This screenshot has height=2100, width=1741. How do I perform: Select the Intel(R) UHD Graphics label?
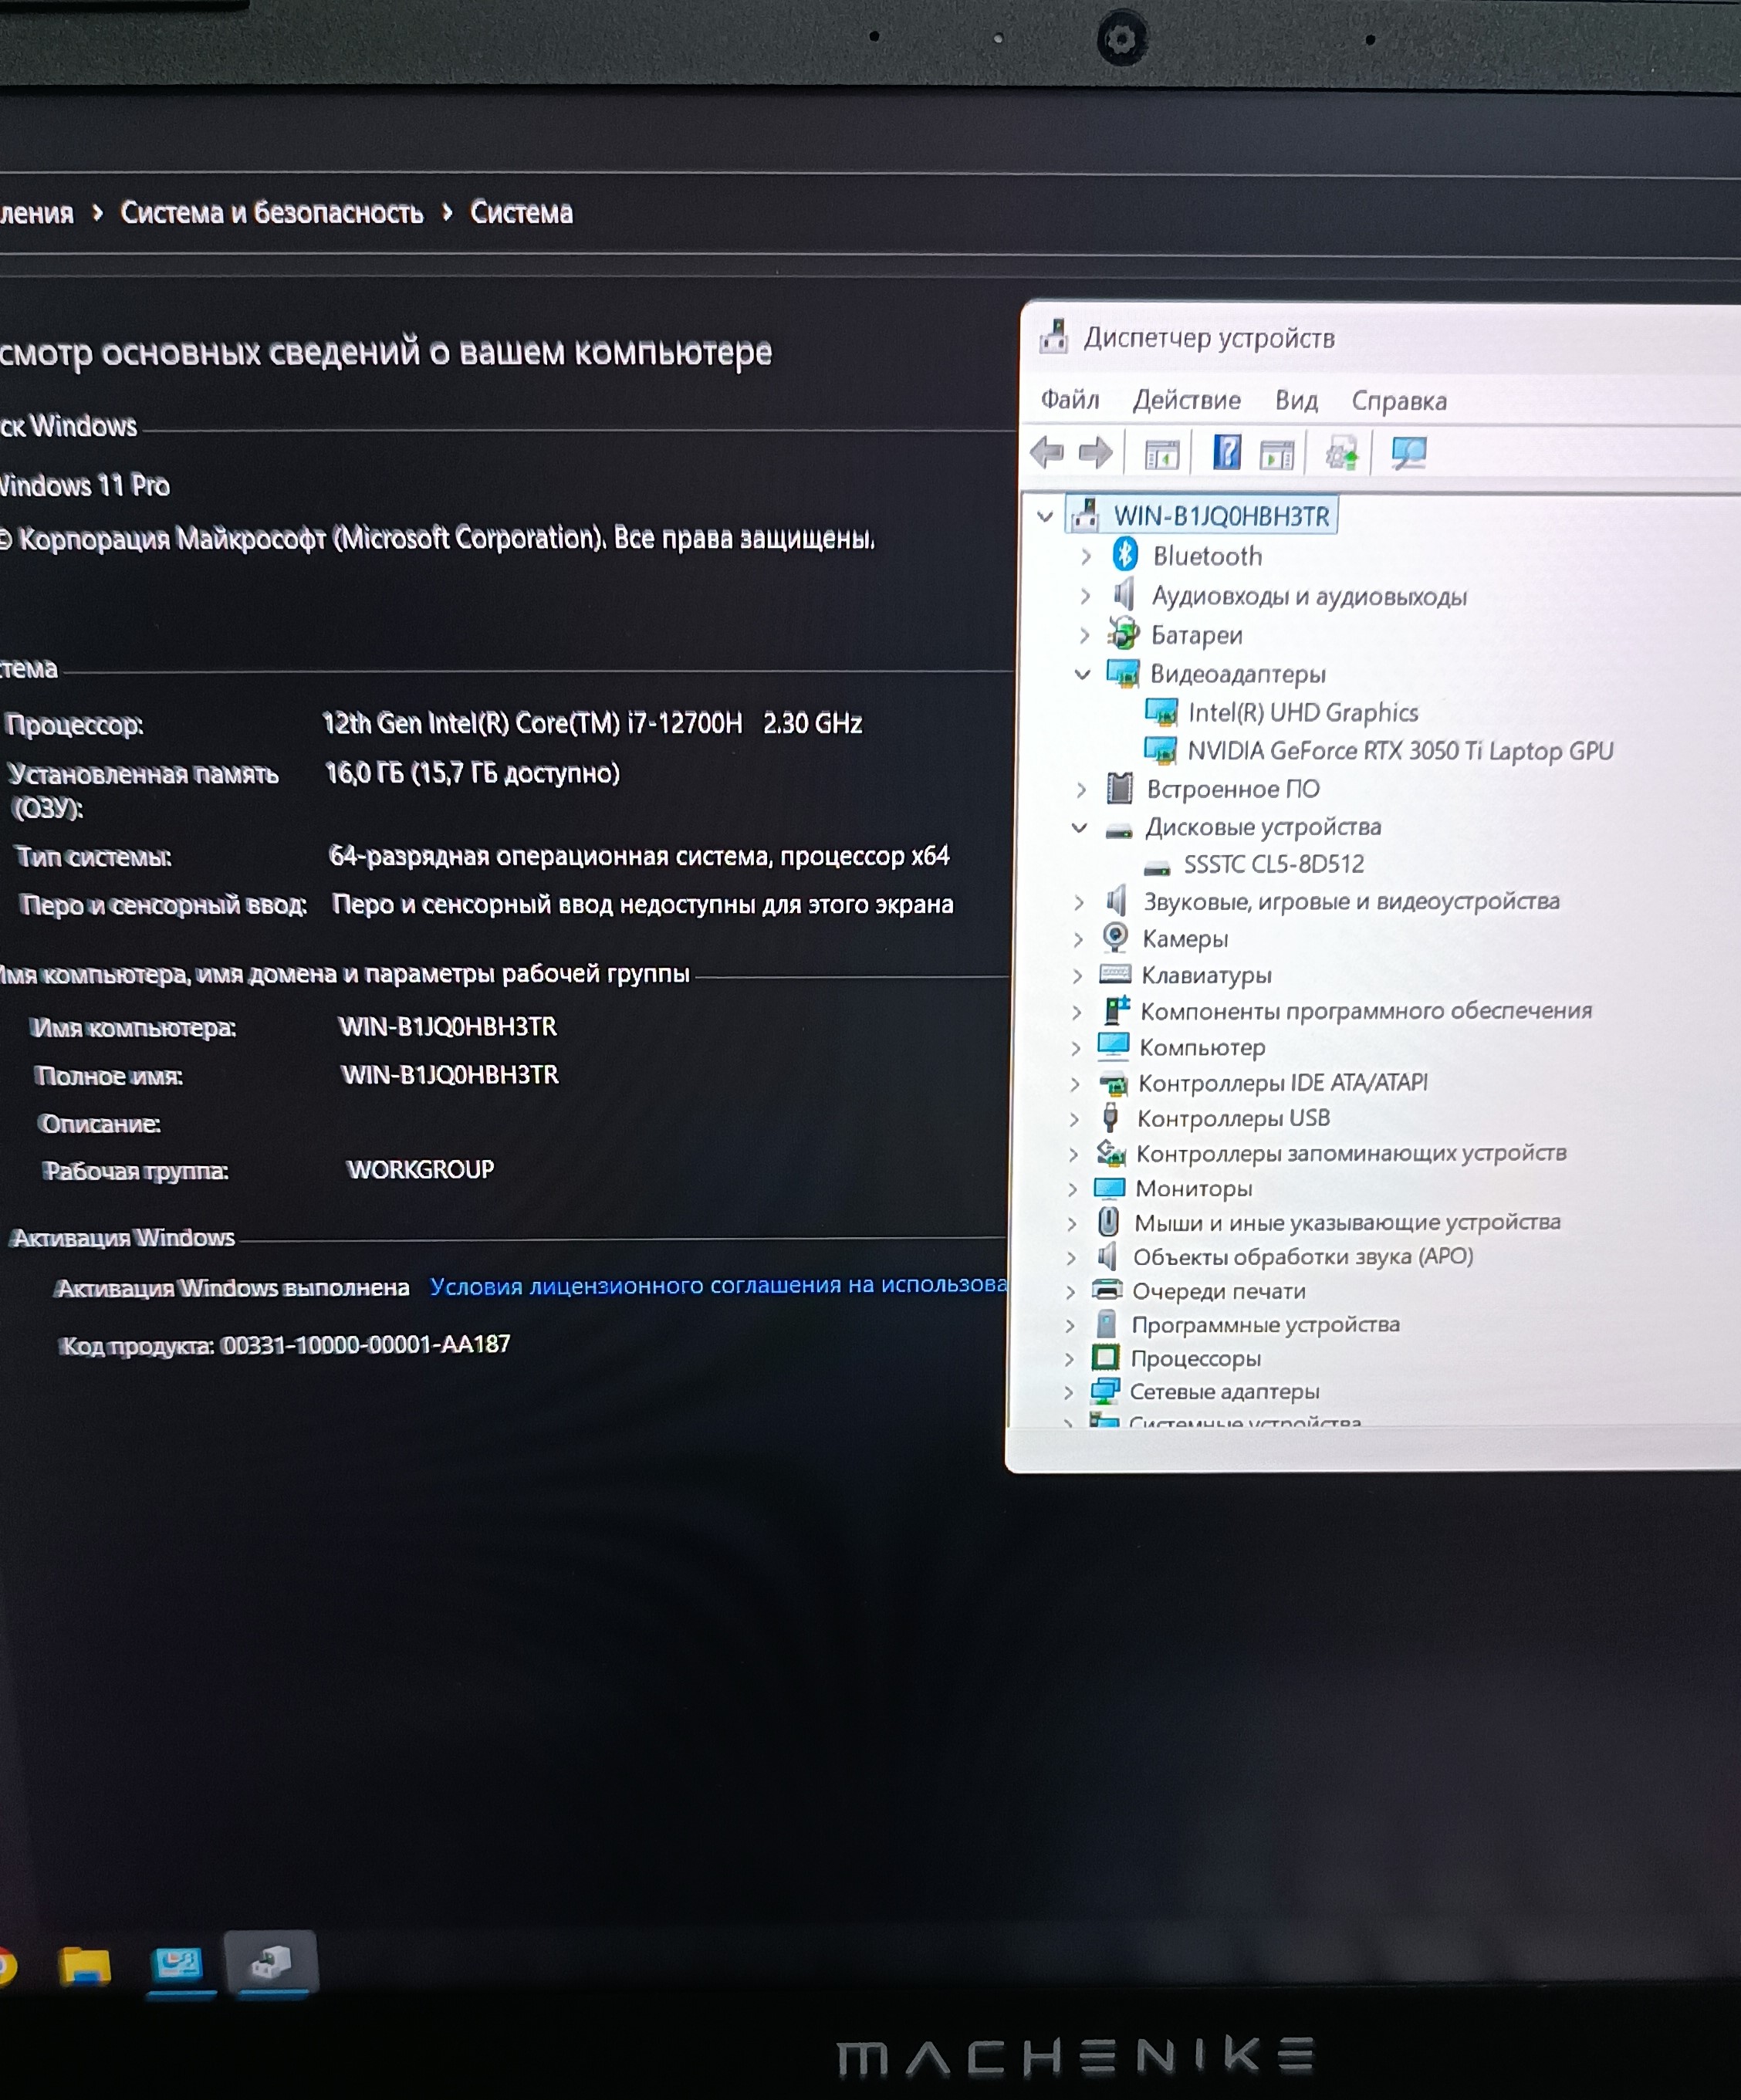[x=1303, y=712]
